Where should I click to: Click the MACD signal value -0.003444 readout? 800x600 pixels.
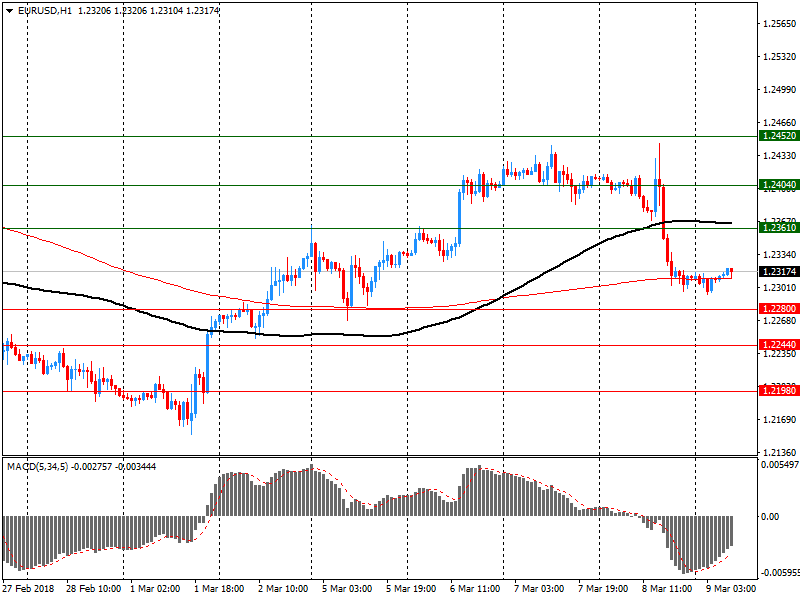(x=136, y=466)
